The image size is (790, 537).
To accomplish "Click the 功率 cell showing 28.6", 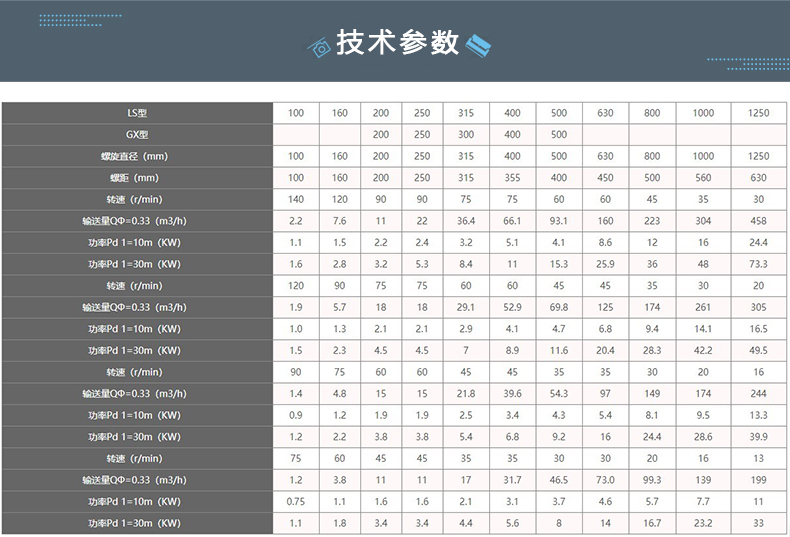I will 703,437.
